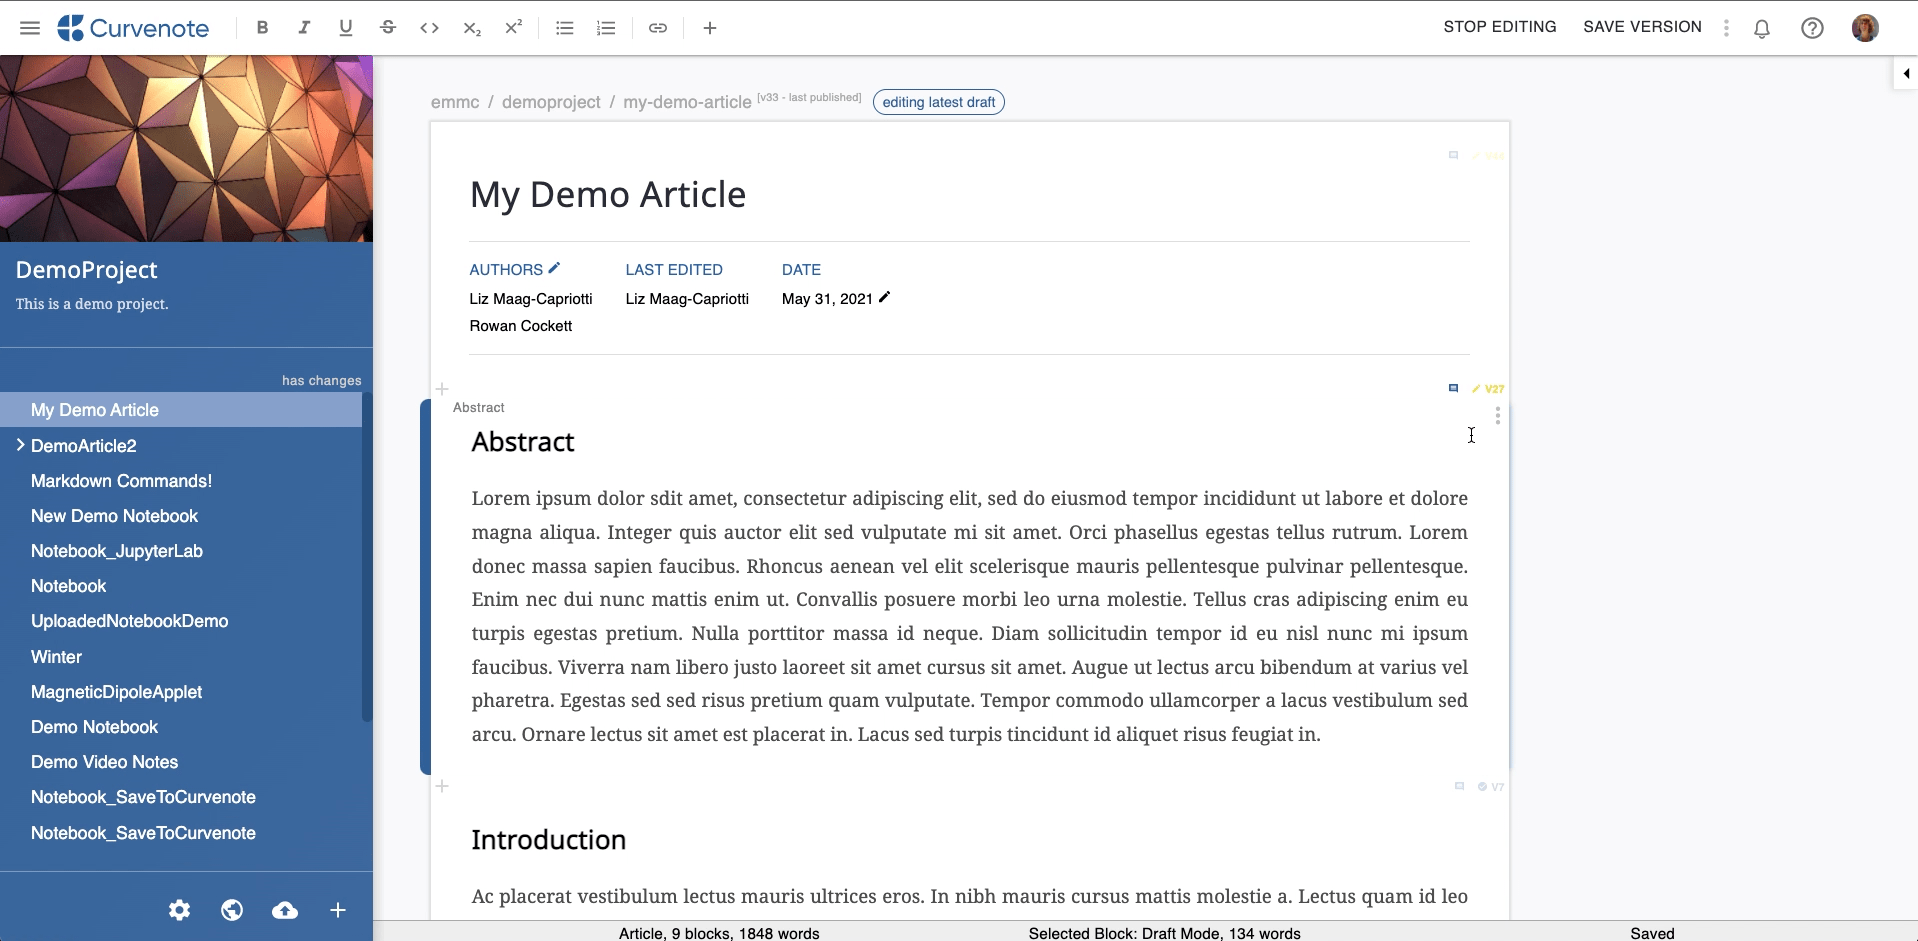This screenshot has height=941, width=1918.
Task: Expand the DemoArticle2 tree item
Action: (x=20, y=445)
